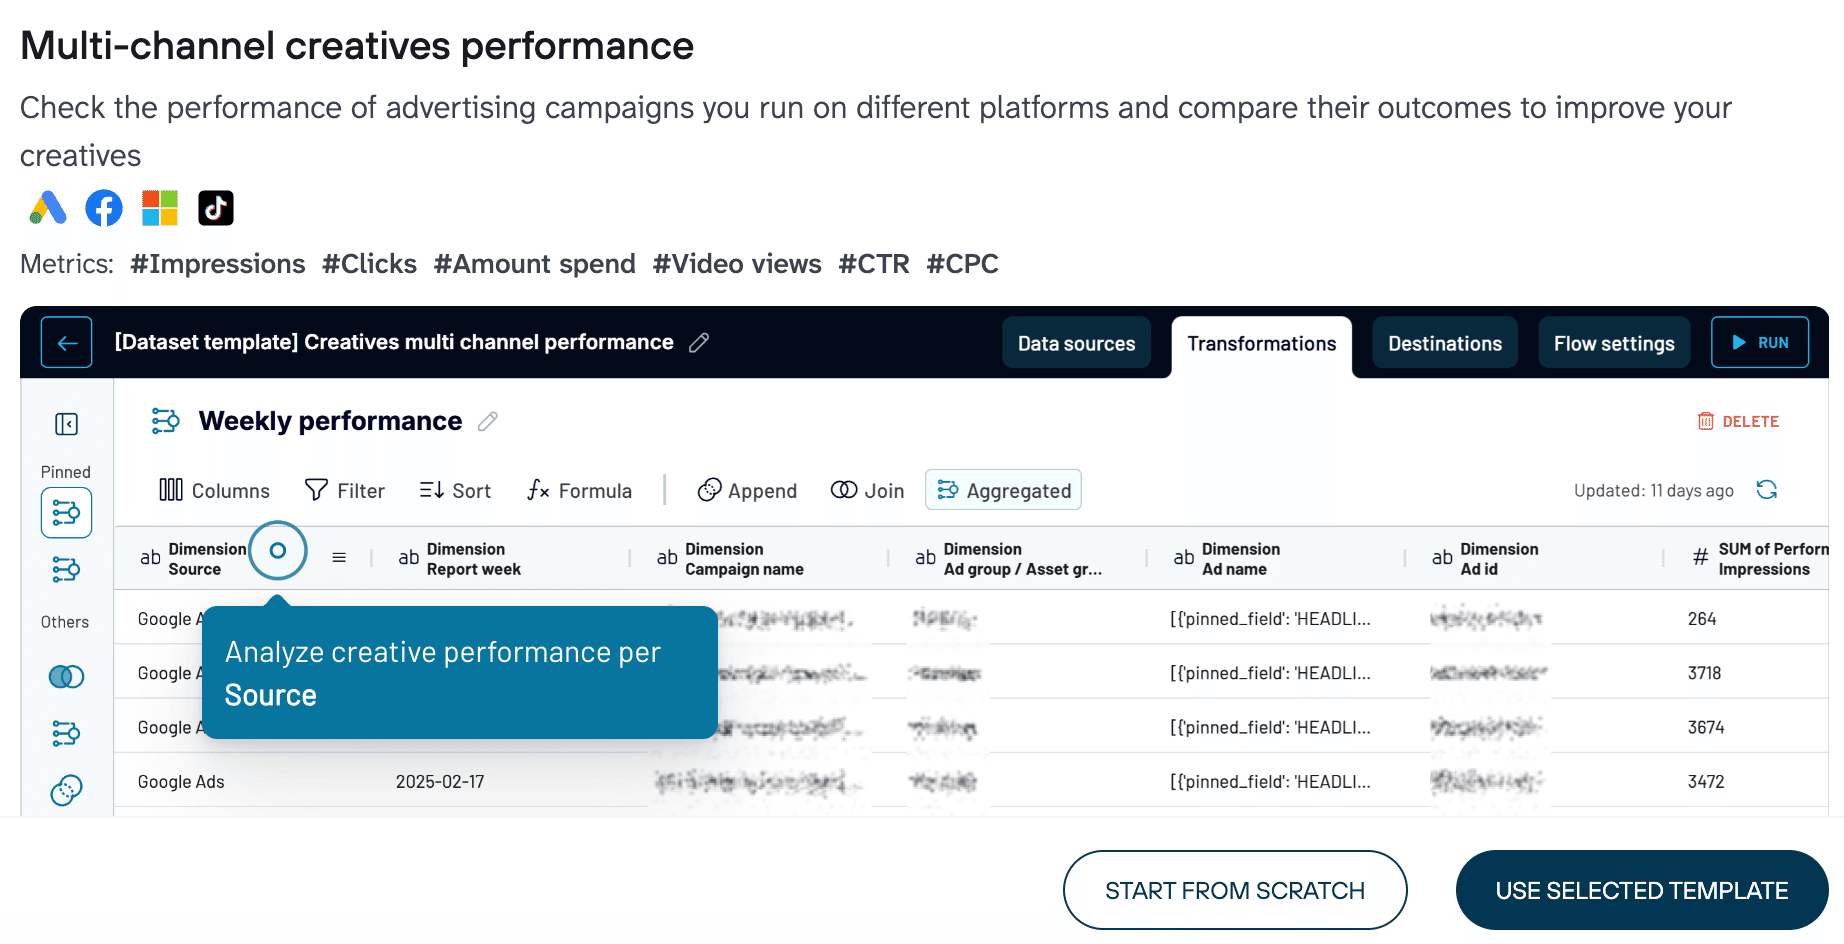Click the pulsing hotspot on Source column
This screenshot has height=944, width=1844.
pos(278,550)
